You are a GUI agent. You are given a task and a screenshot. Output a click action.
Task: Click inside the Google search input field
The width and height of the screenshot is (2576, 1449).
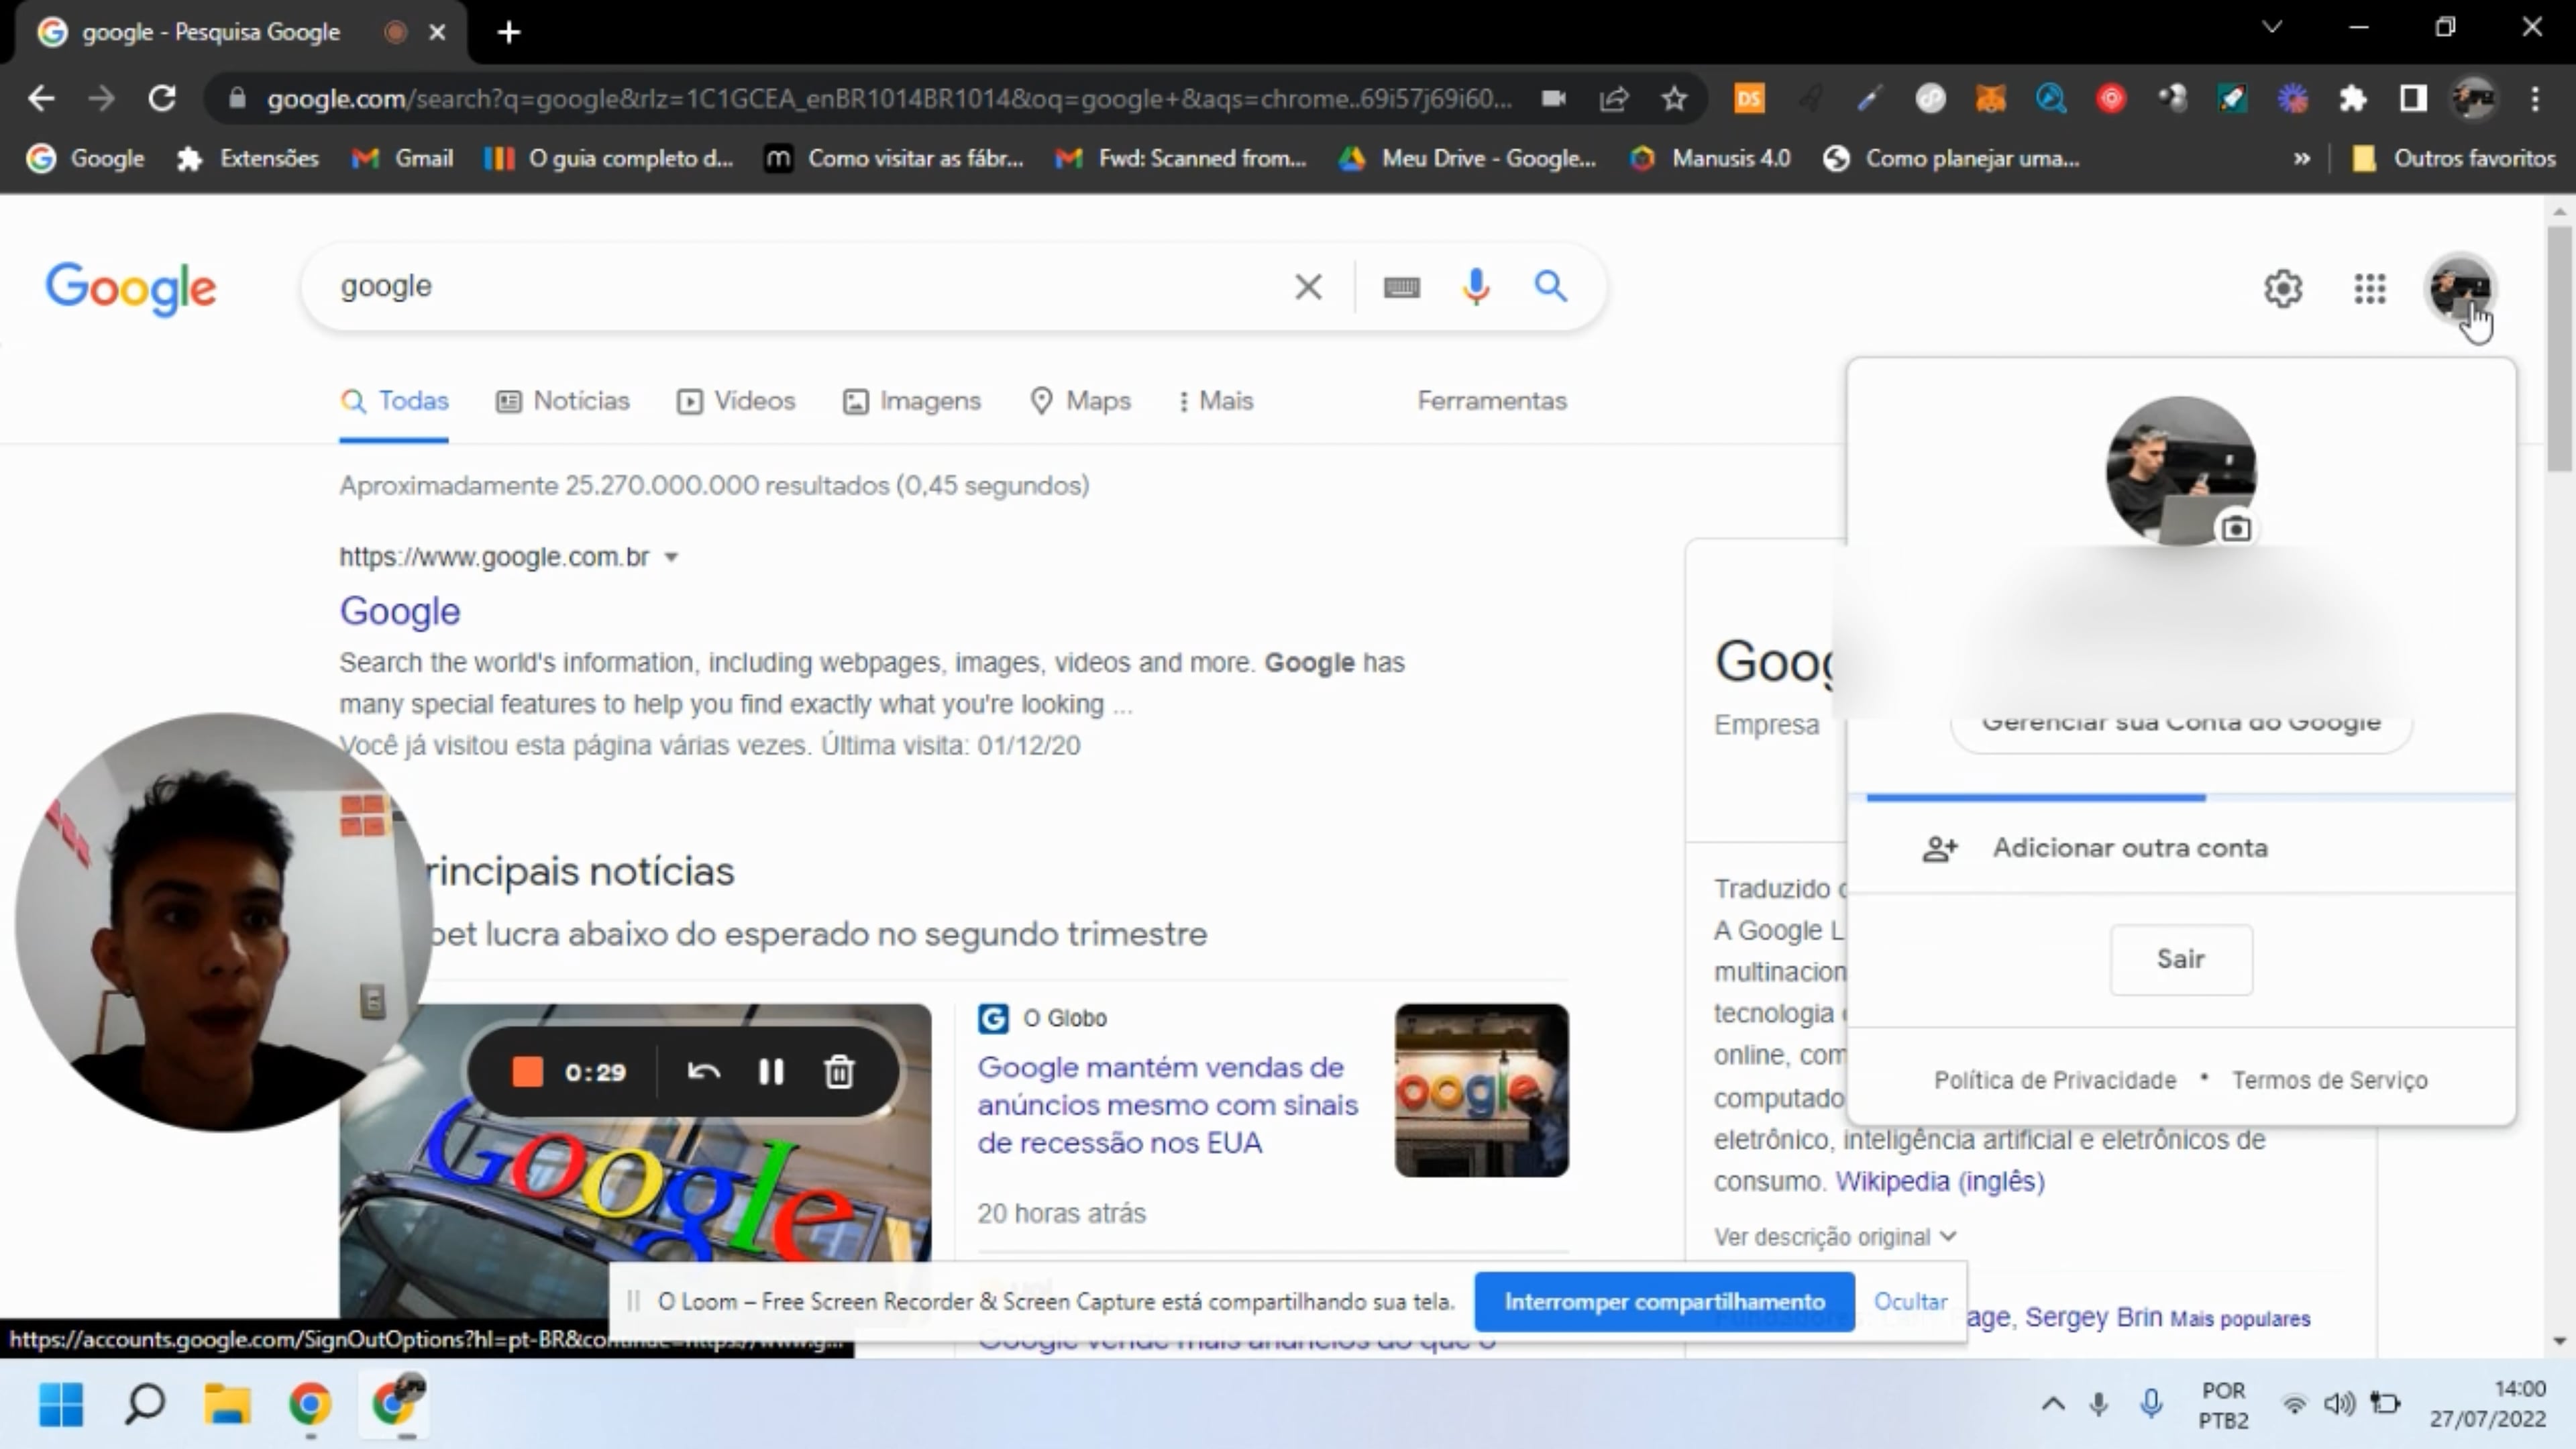click(x=800, y=287)
